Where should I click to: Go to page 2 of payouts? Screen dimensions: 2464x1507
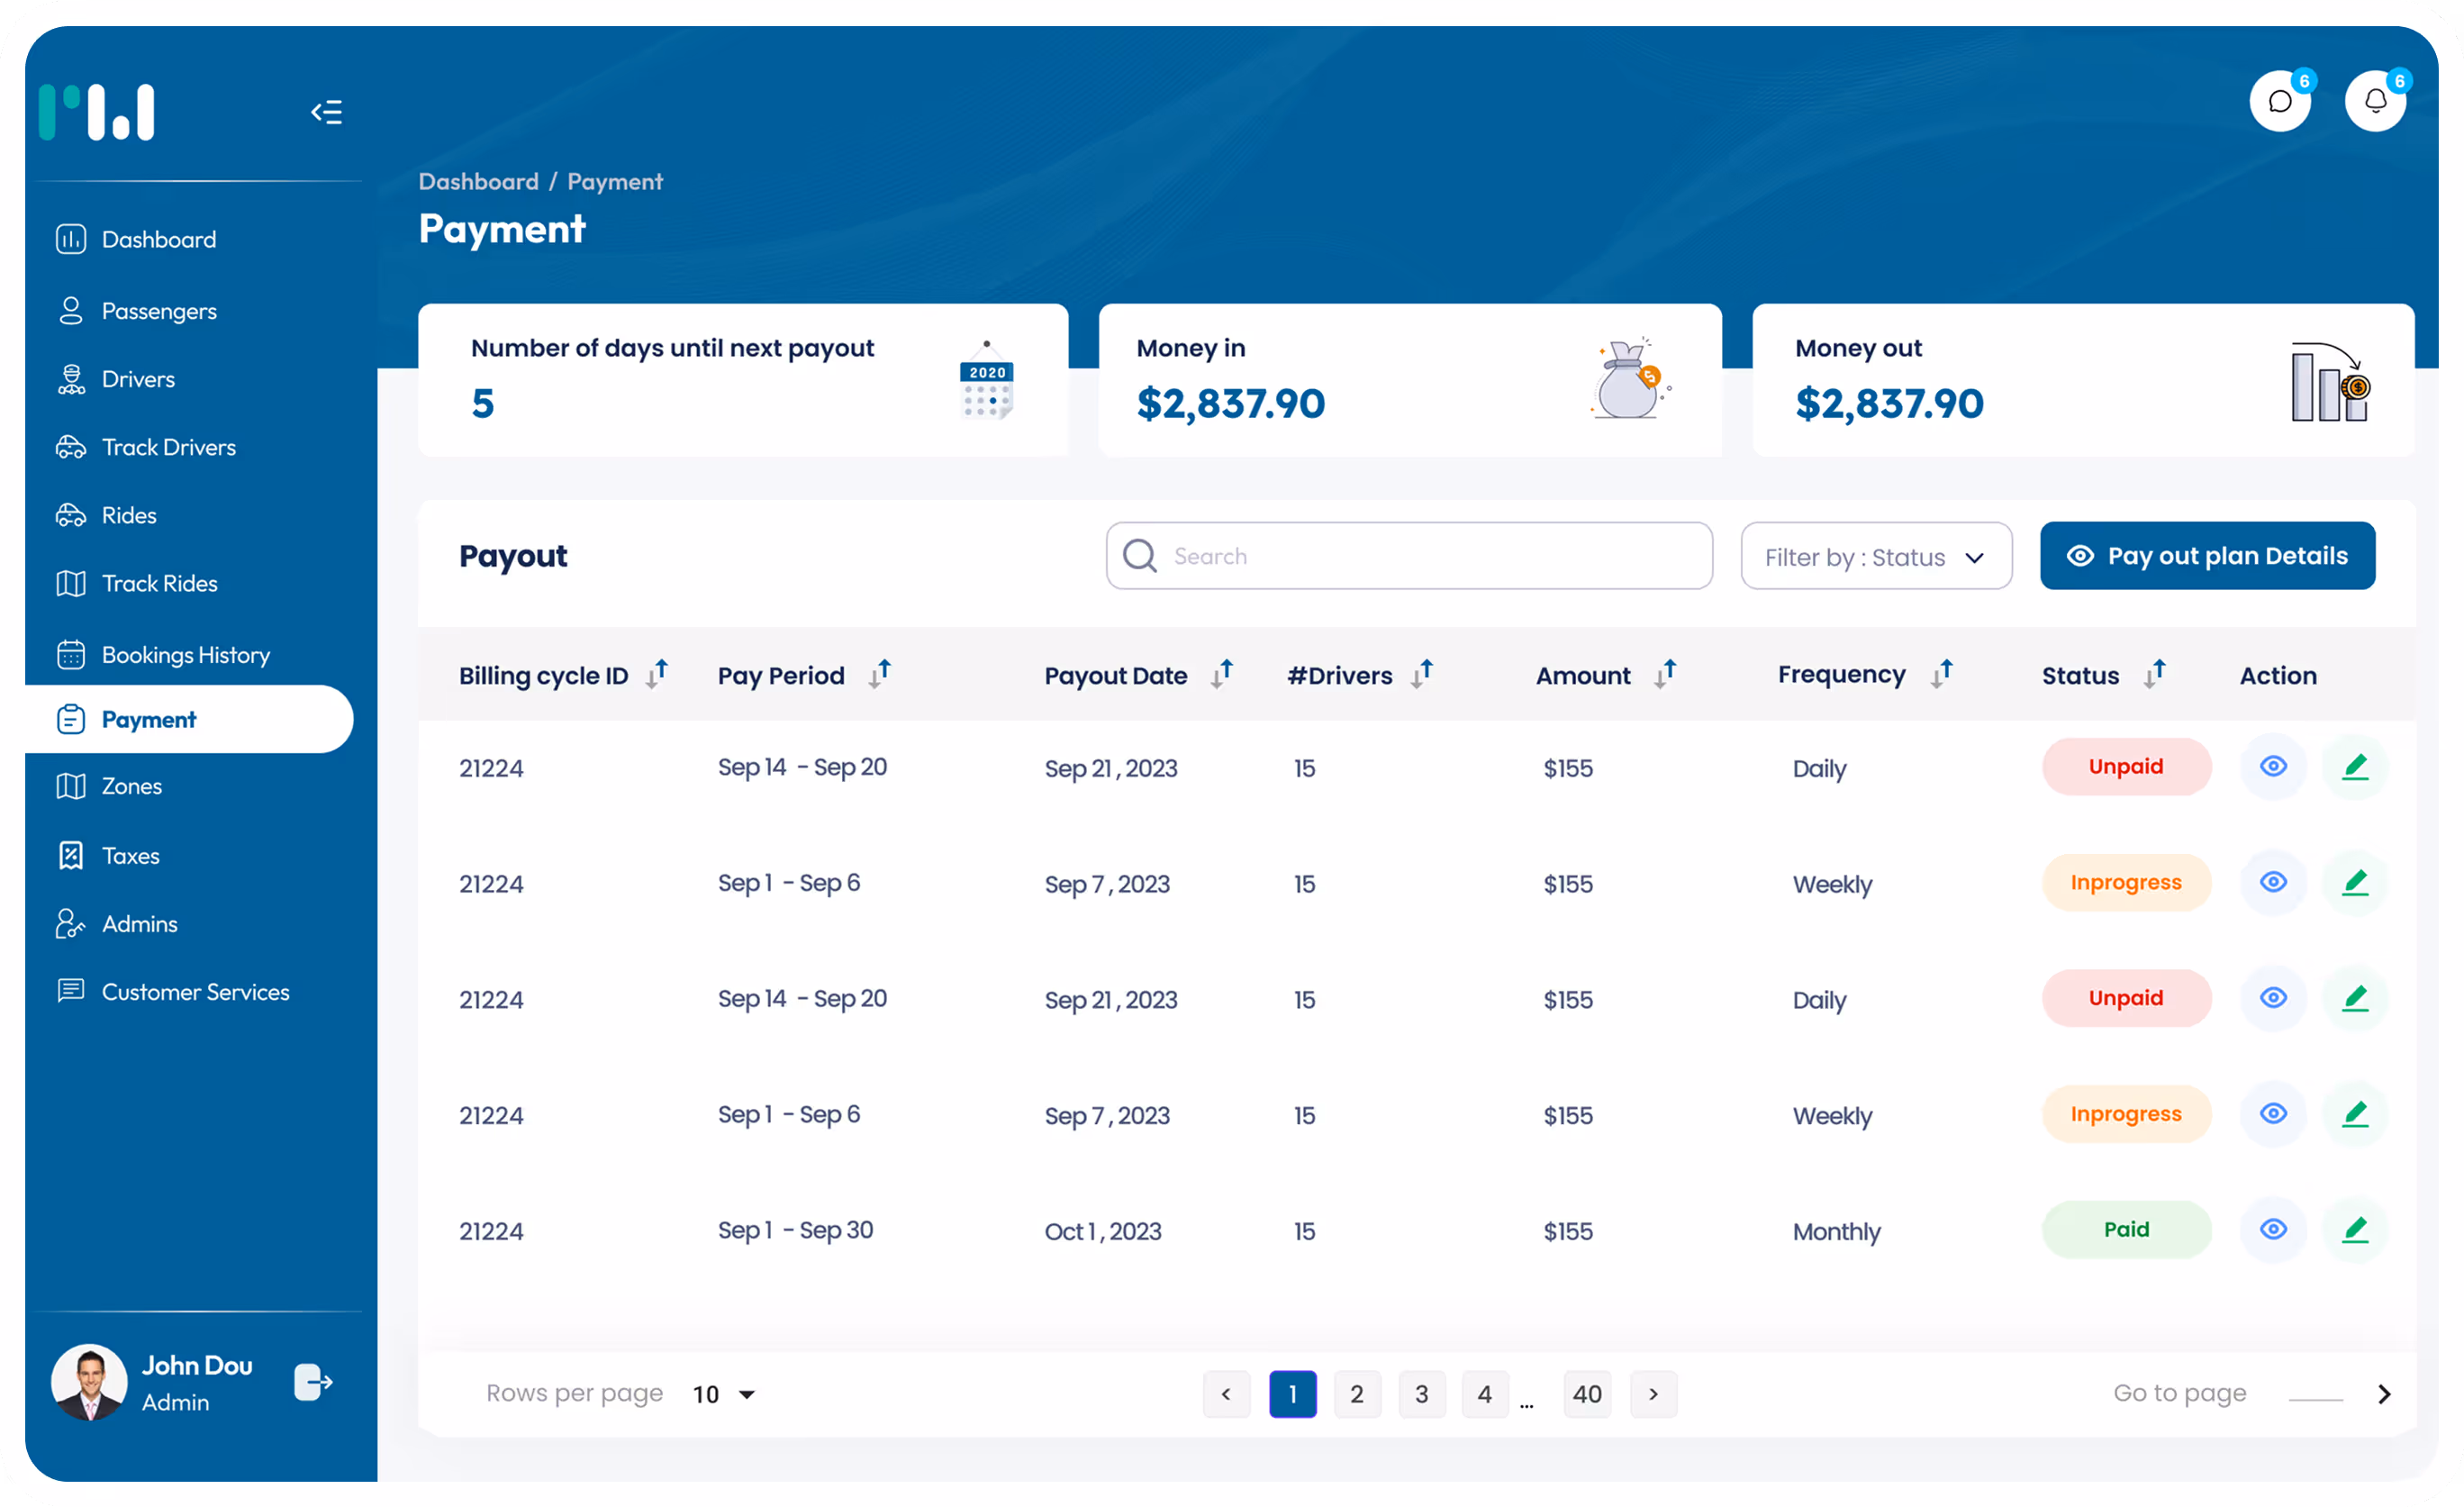(1357, 1393)
